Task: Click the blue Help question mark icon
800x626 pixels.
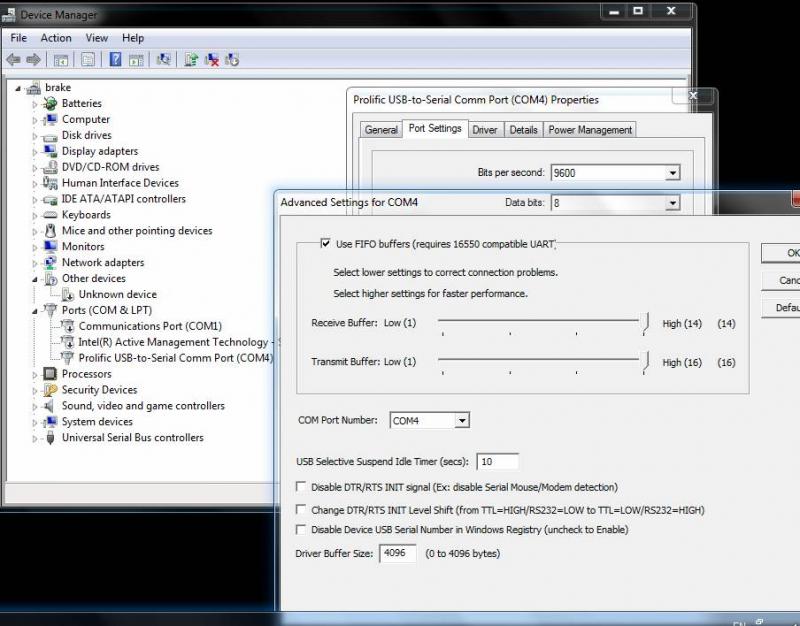Action: [x=115, y=60]
